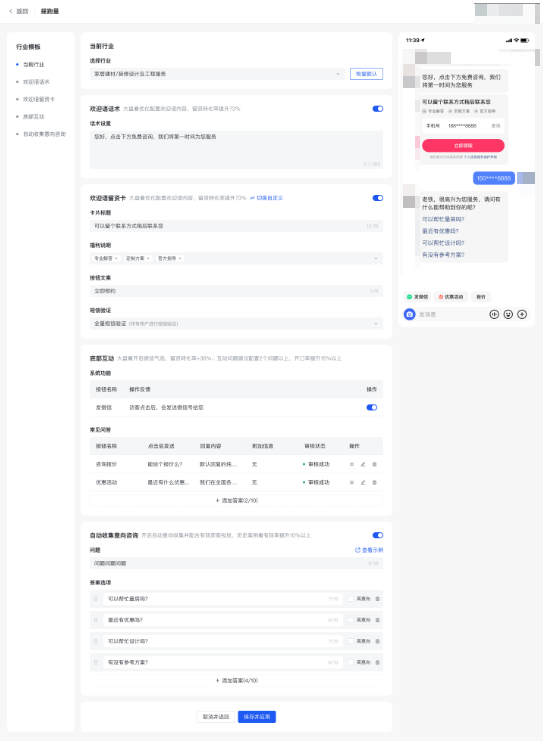Click the 切换自定义 link
This screenshot has width=543, height=741.
coord(267,198)
